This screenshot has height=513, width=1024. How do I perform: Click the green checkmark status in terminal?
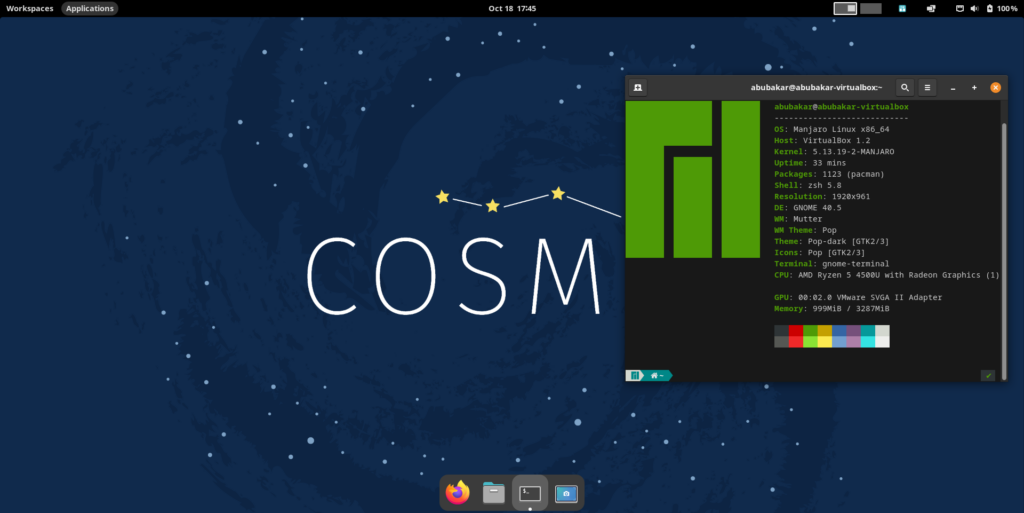coord(988,375)
